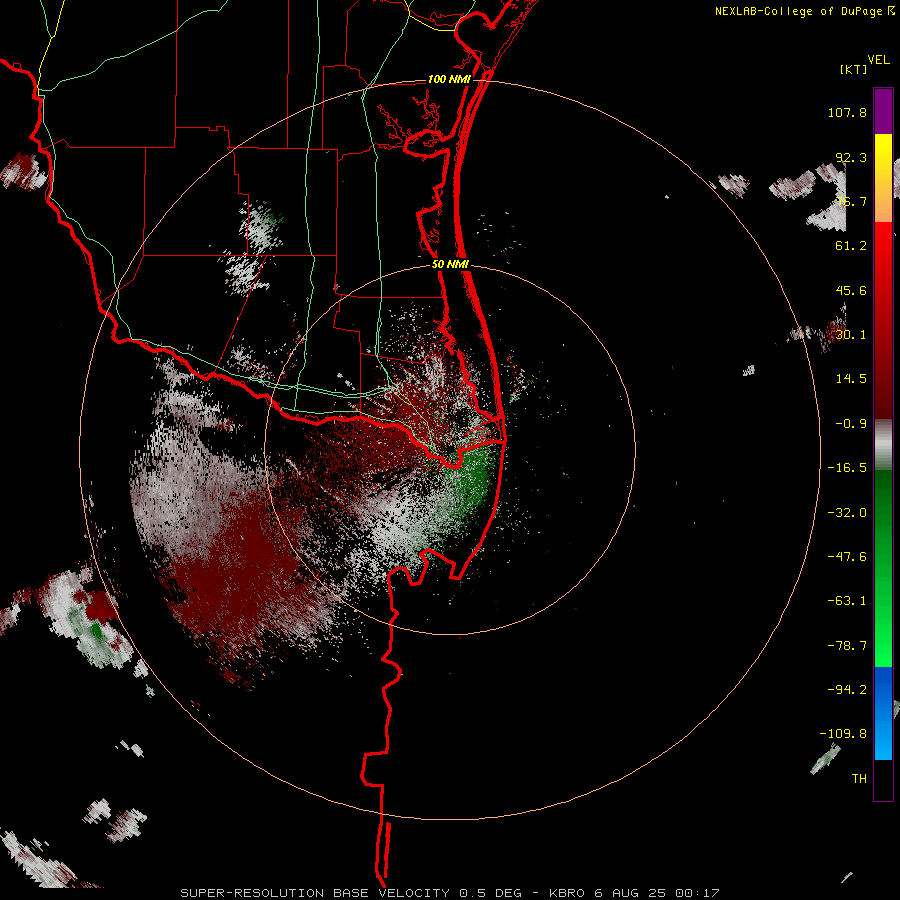
Task: Click the 50 NMI range ring label
Action: (451, 265)
